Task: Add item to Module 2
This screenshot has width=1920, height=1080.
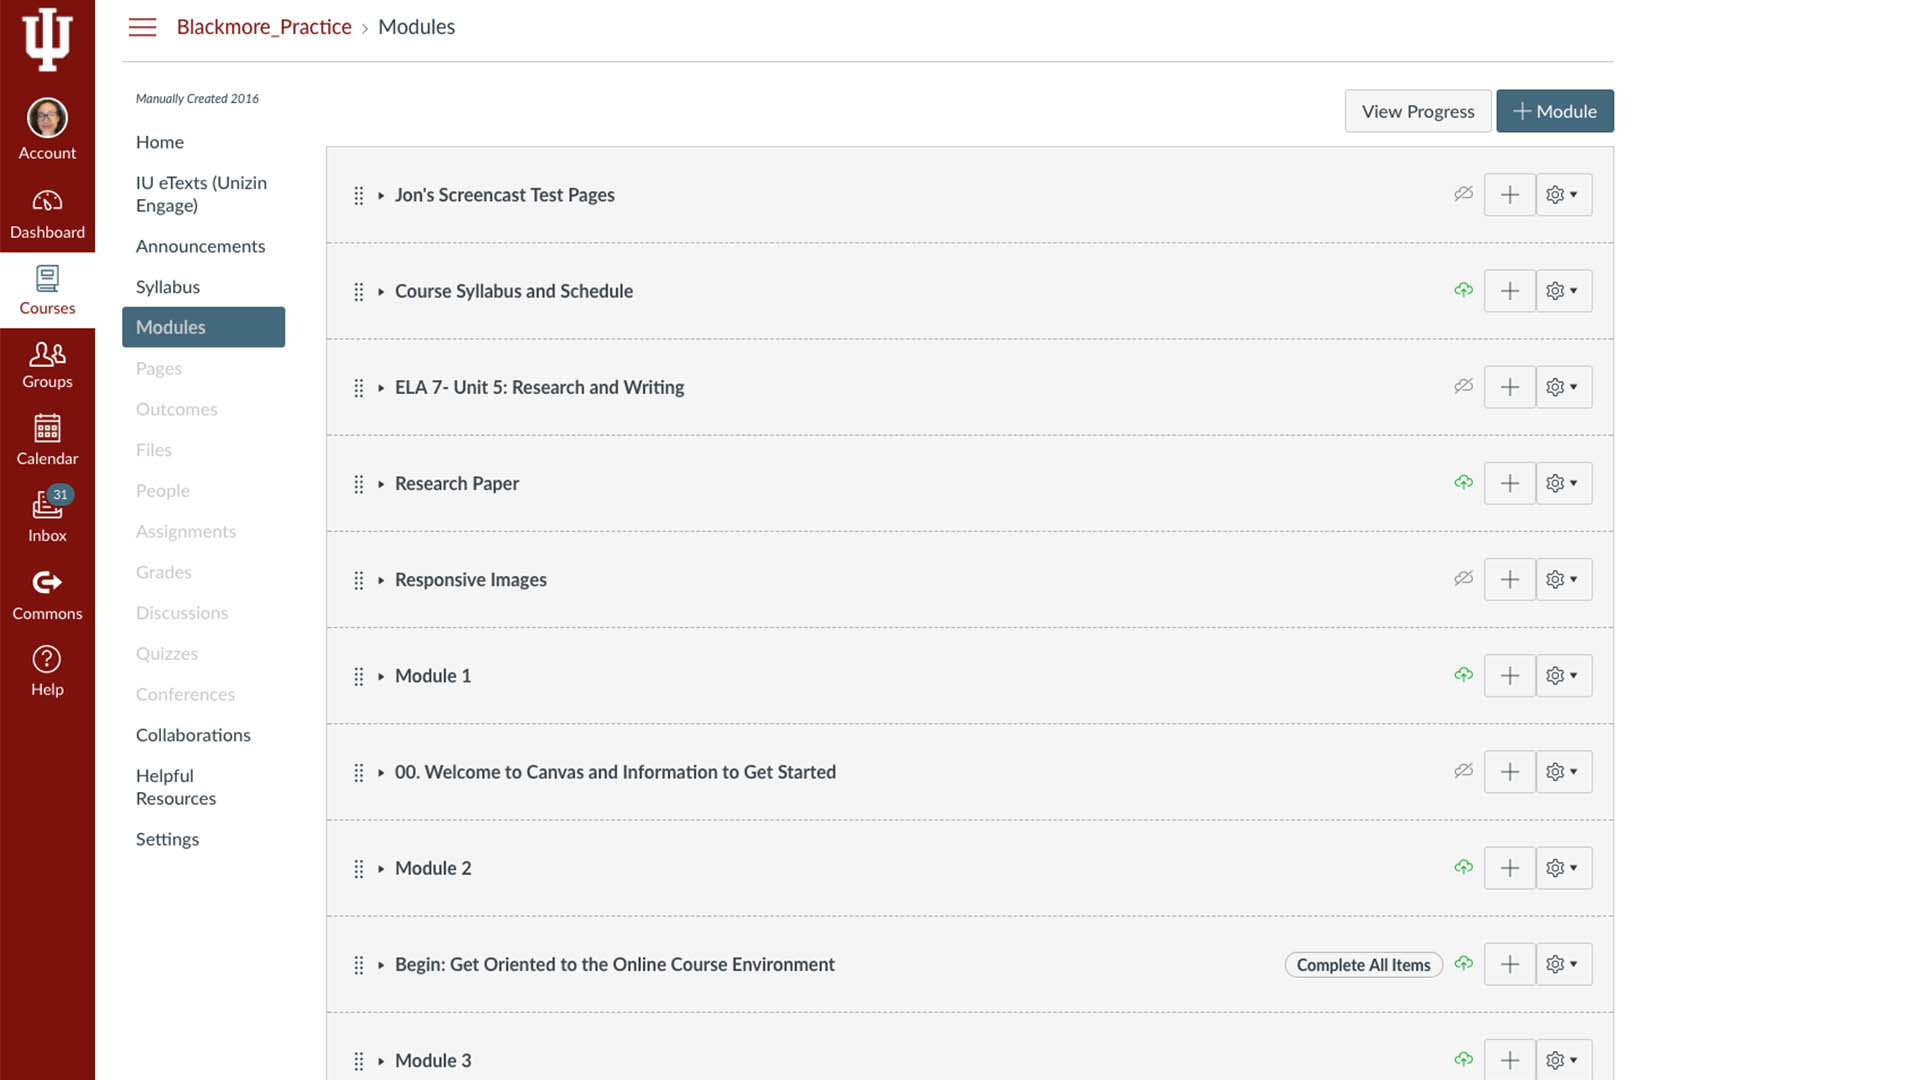Action: 1510,868
